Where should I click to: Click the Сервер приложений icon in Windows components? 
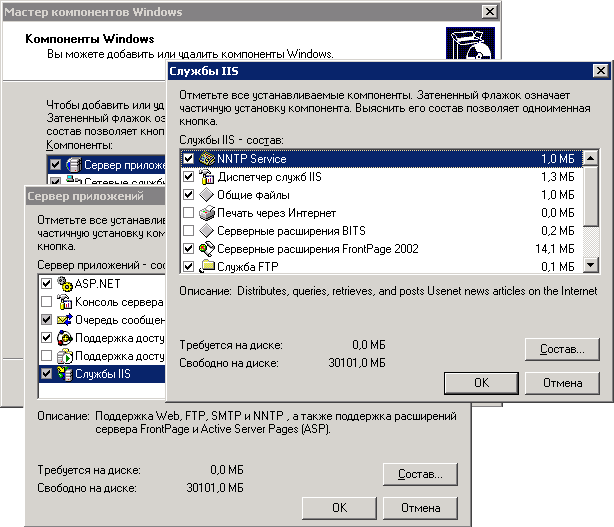[x=74, y=165]
